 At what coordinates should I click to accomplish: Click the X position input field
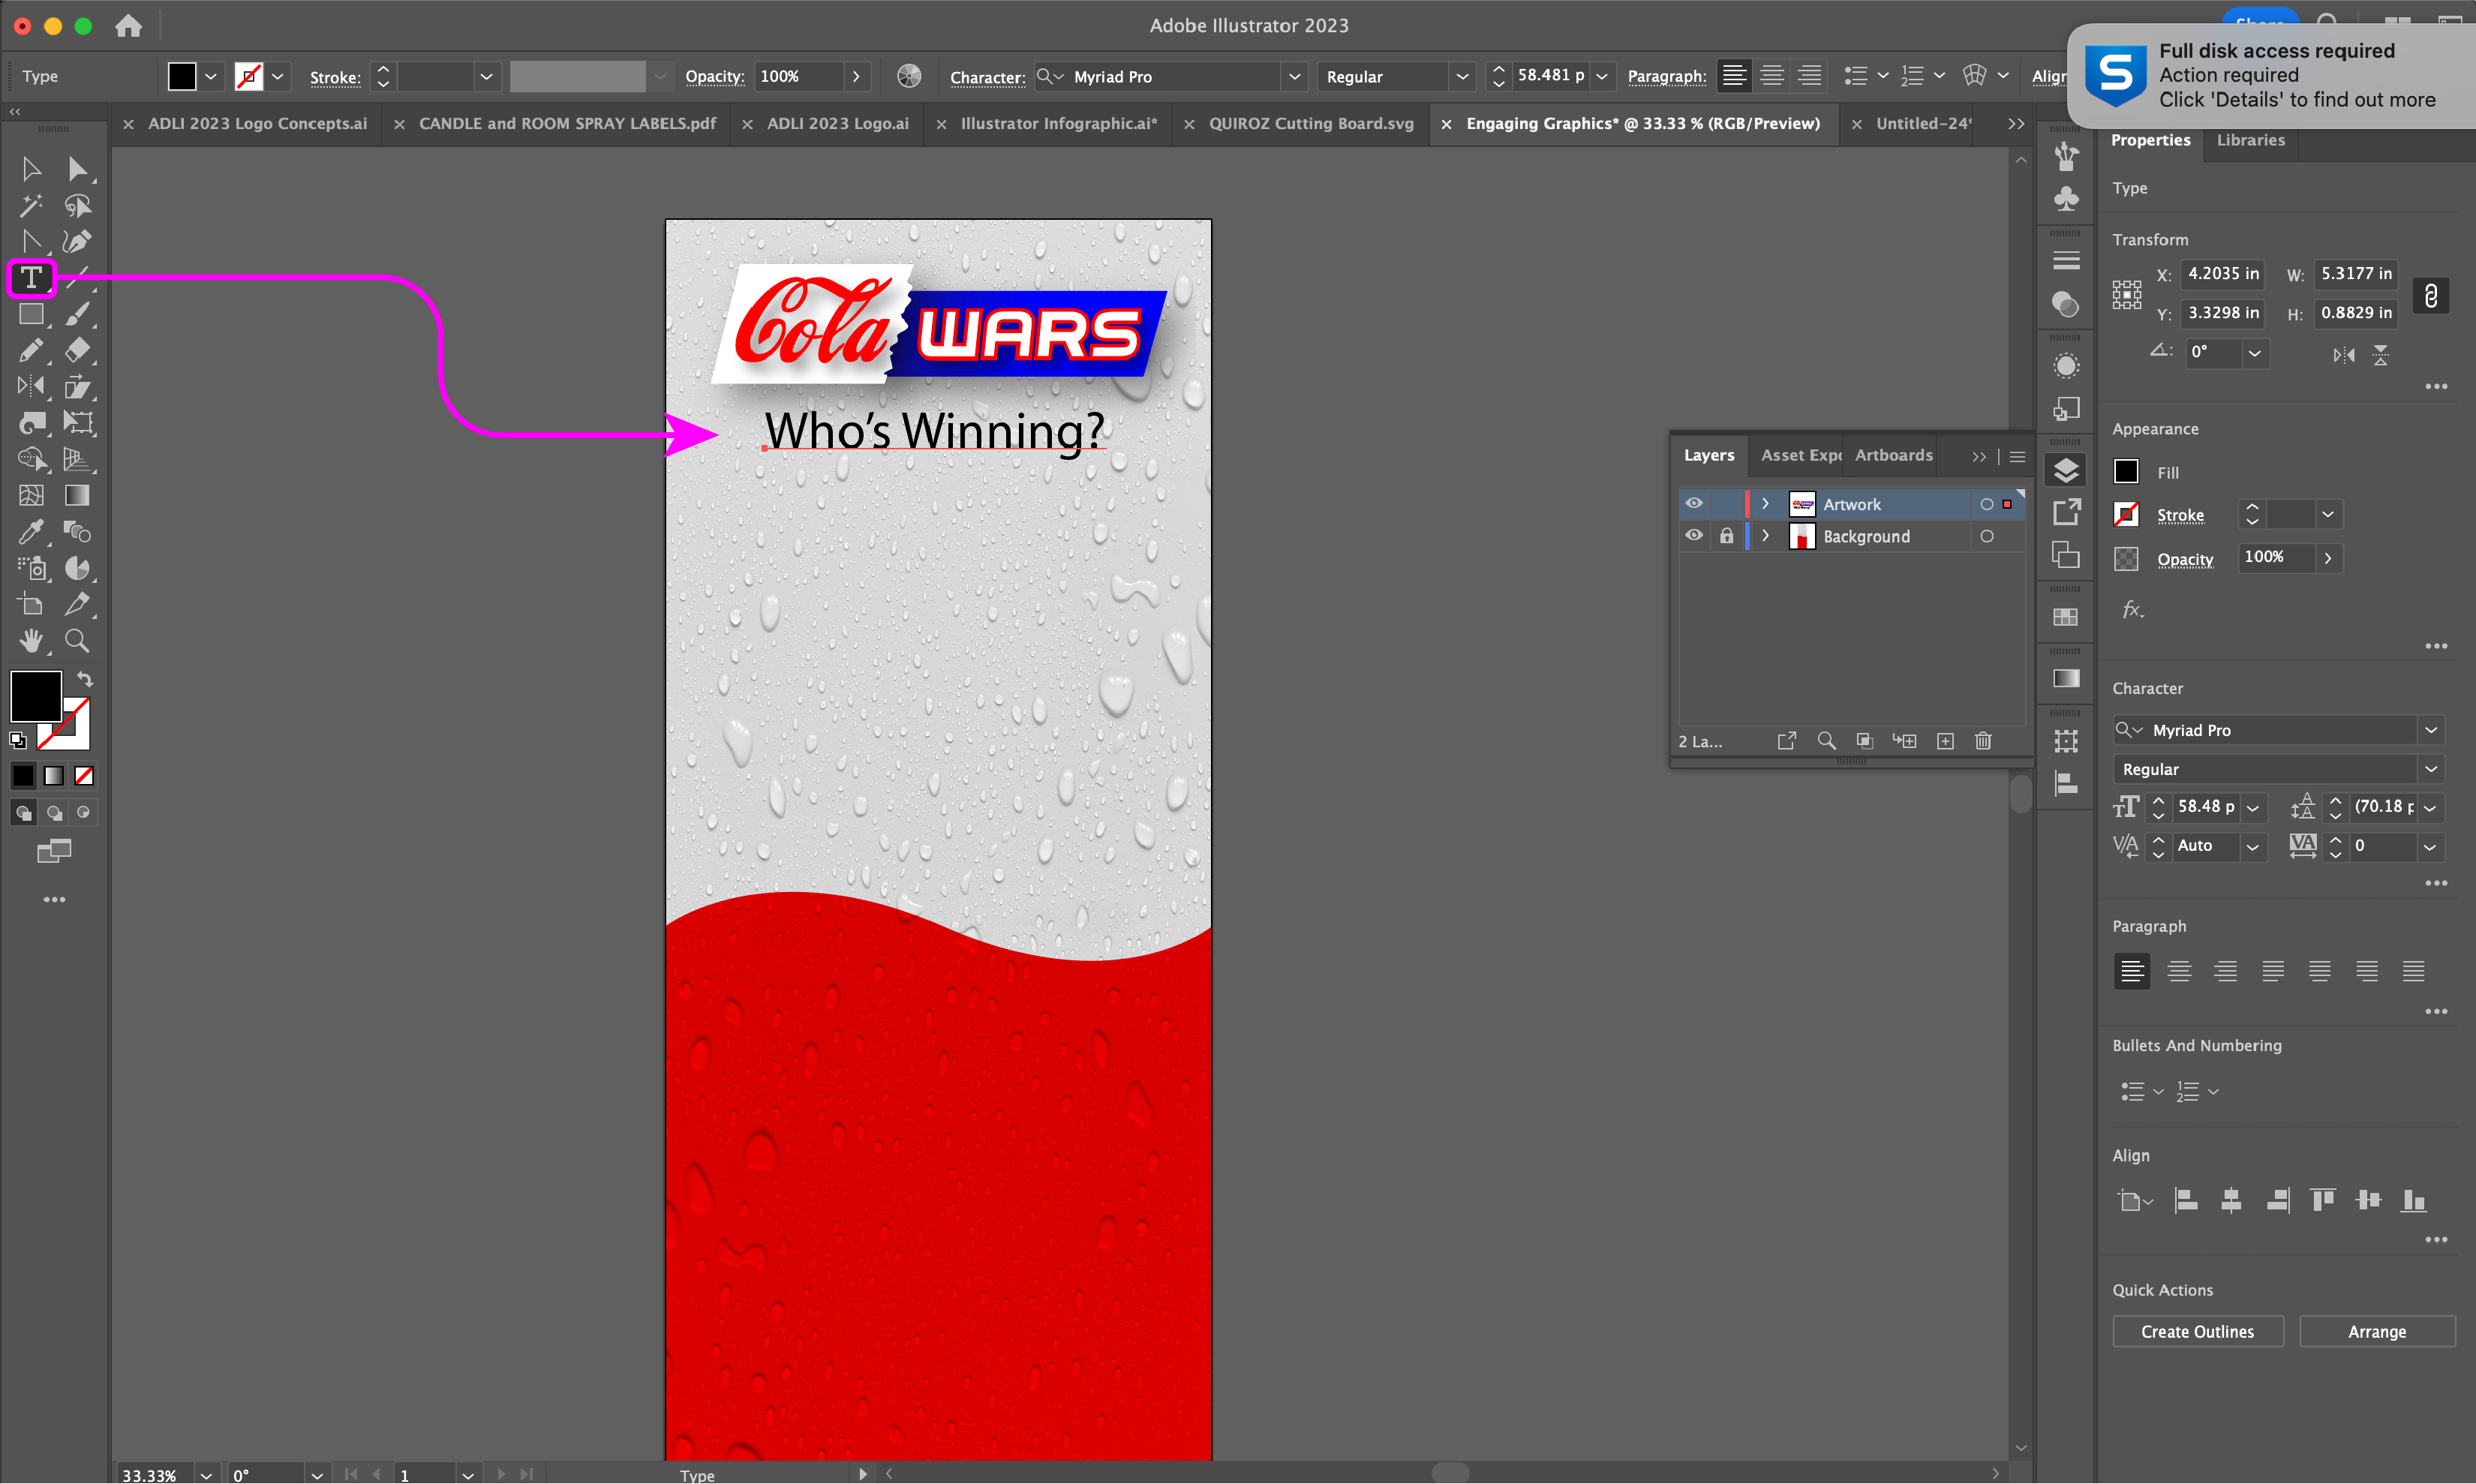coord(2222,274)
